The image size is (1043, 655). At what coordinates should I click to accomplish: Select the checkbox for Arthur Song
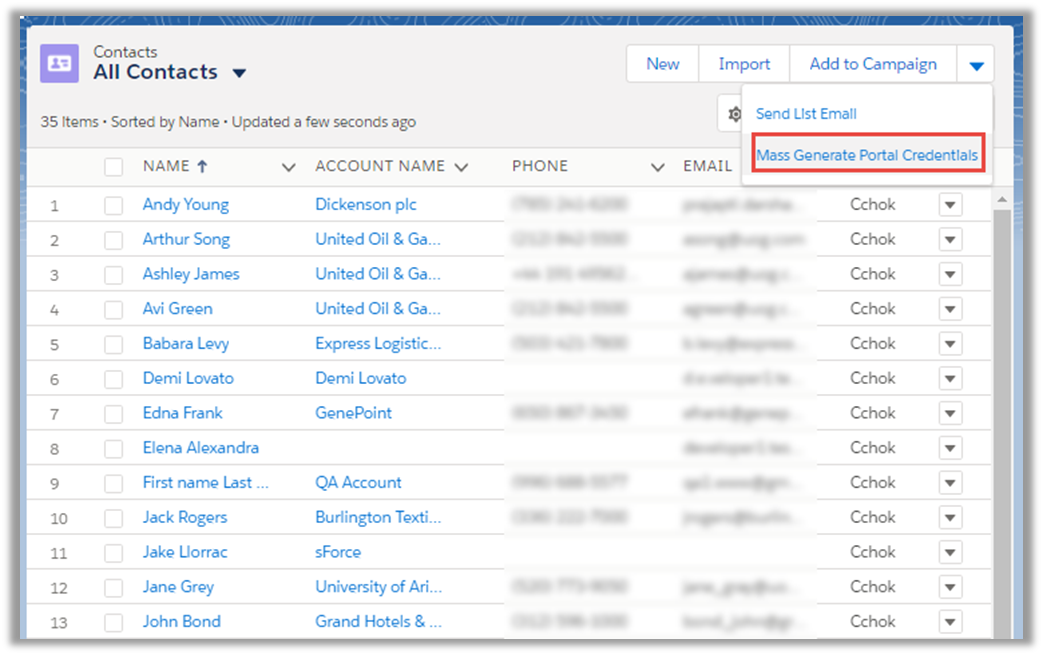pyautogui.click(x=114, y=240)
